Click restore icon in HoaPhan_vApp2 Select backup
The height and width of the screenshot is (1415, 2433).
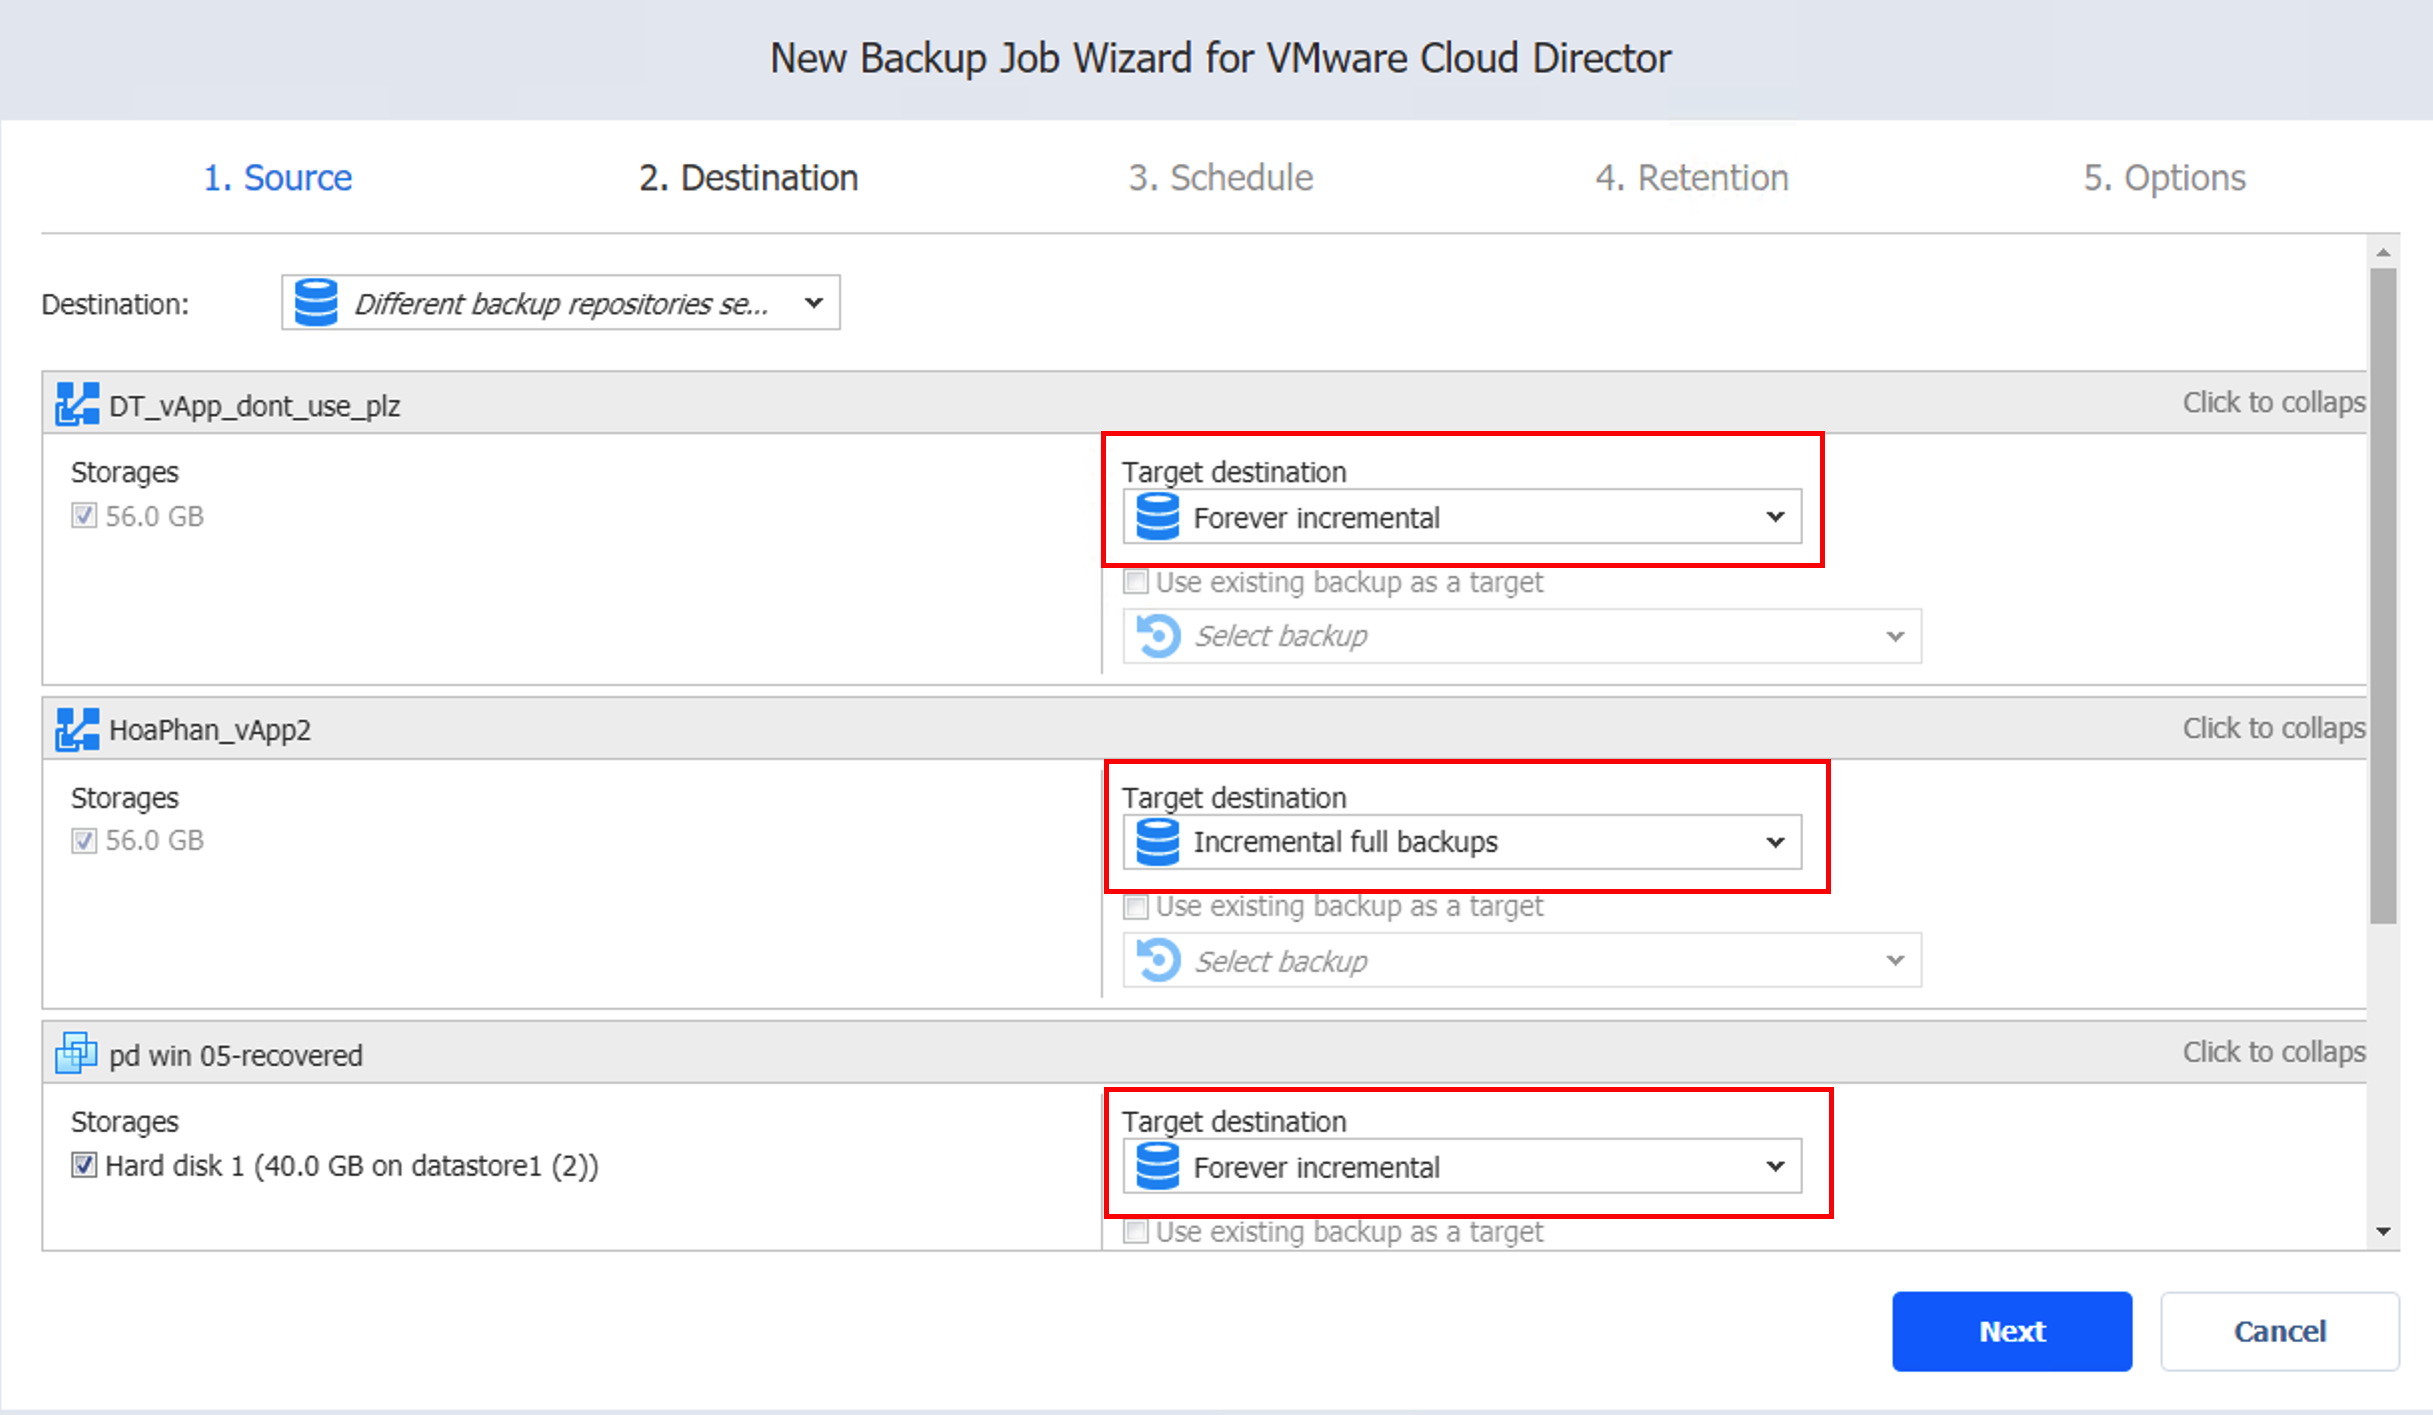point(1159,960)
